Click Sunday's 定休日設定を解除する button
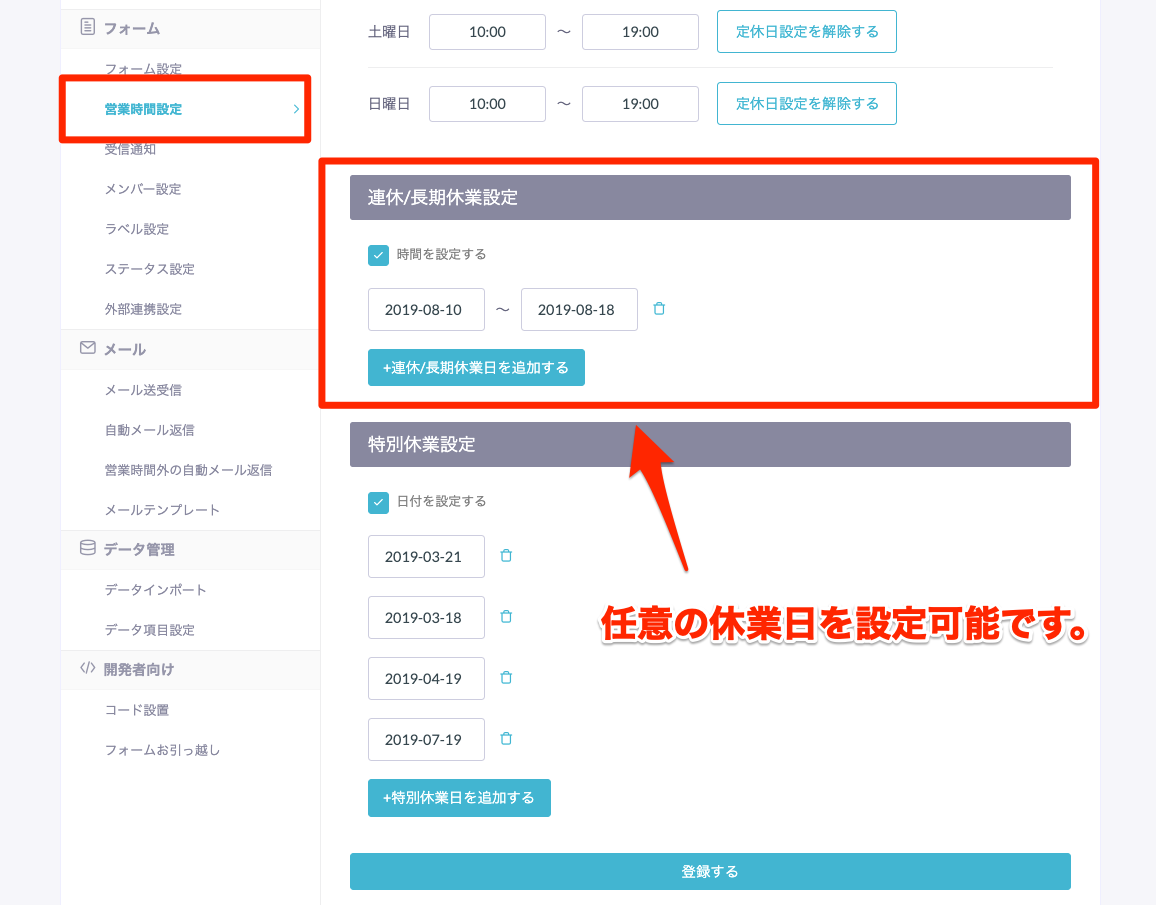This screenshot has width=1156, height=905. pyautogui.click(x=806, y=103)
